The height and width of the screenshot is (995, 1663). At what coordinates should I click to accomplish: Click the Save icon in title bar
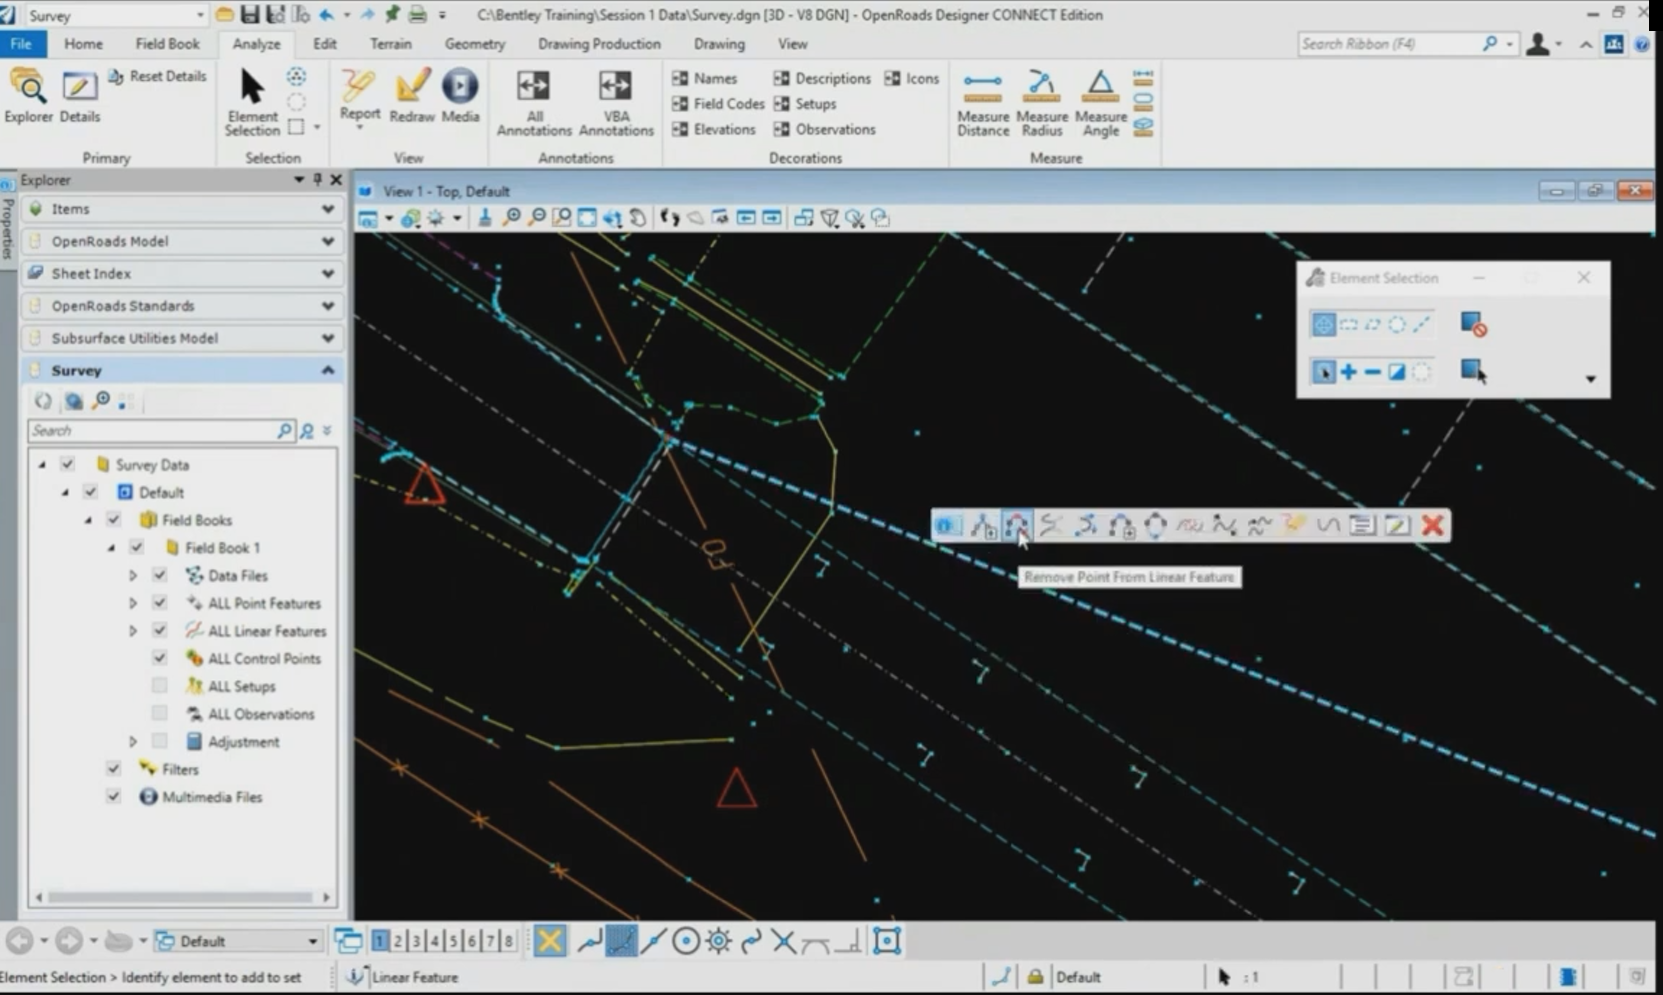(x=249, y=15)
